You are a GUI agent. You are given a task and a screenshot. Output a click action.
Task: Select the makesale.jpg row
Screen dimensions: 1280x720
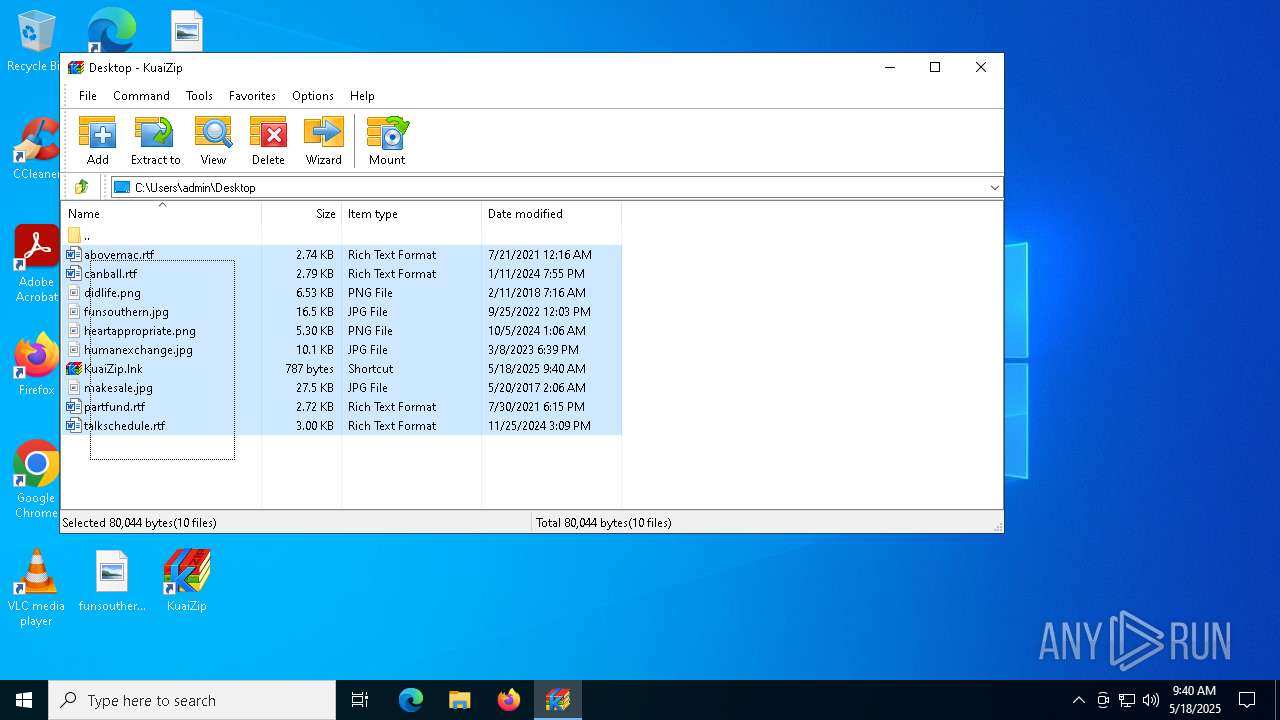coord(342,388)
